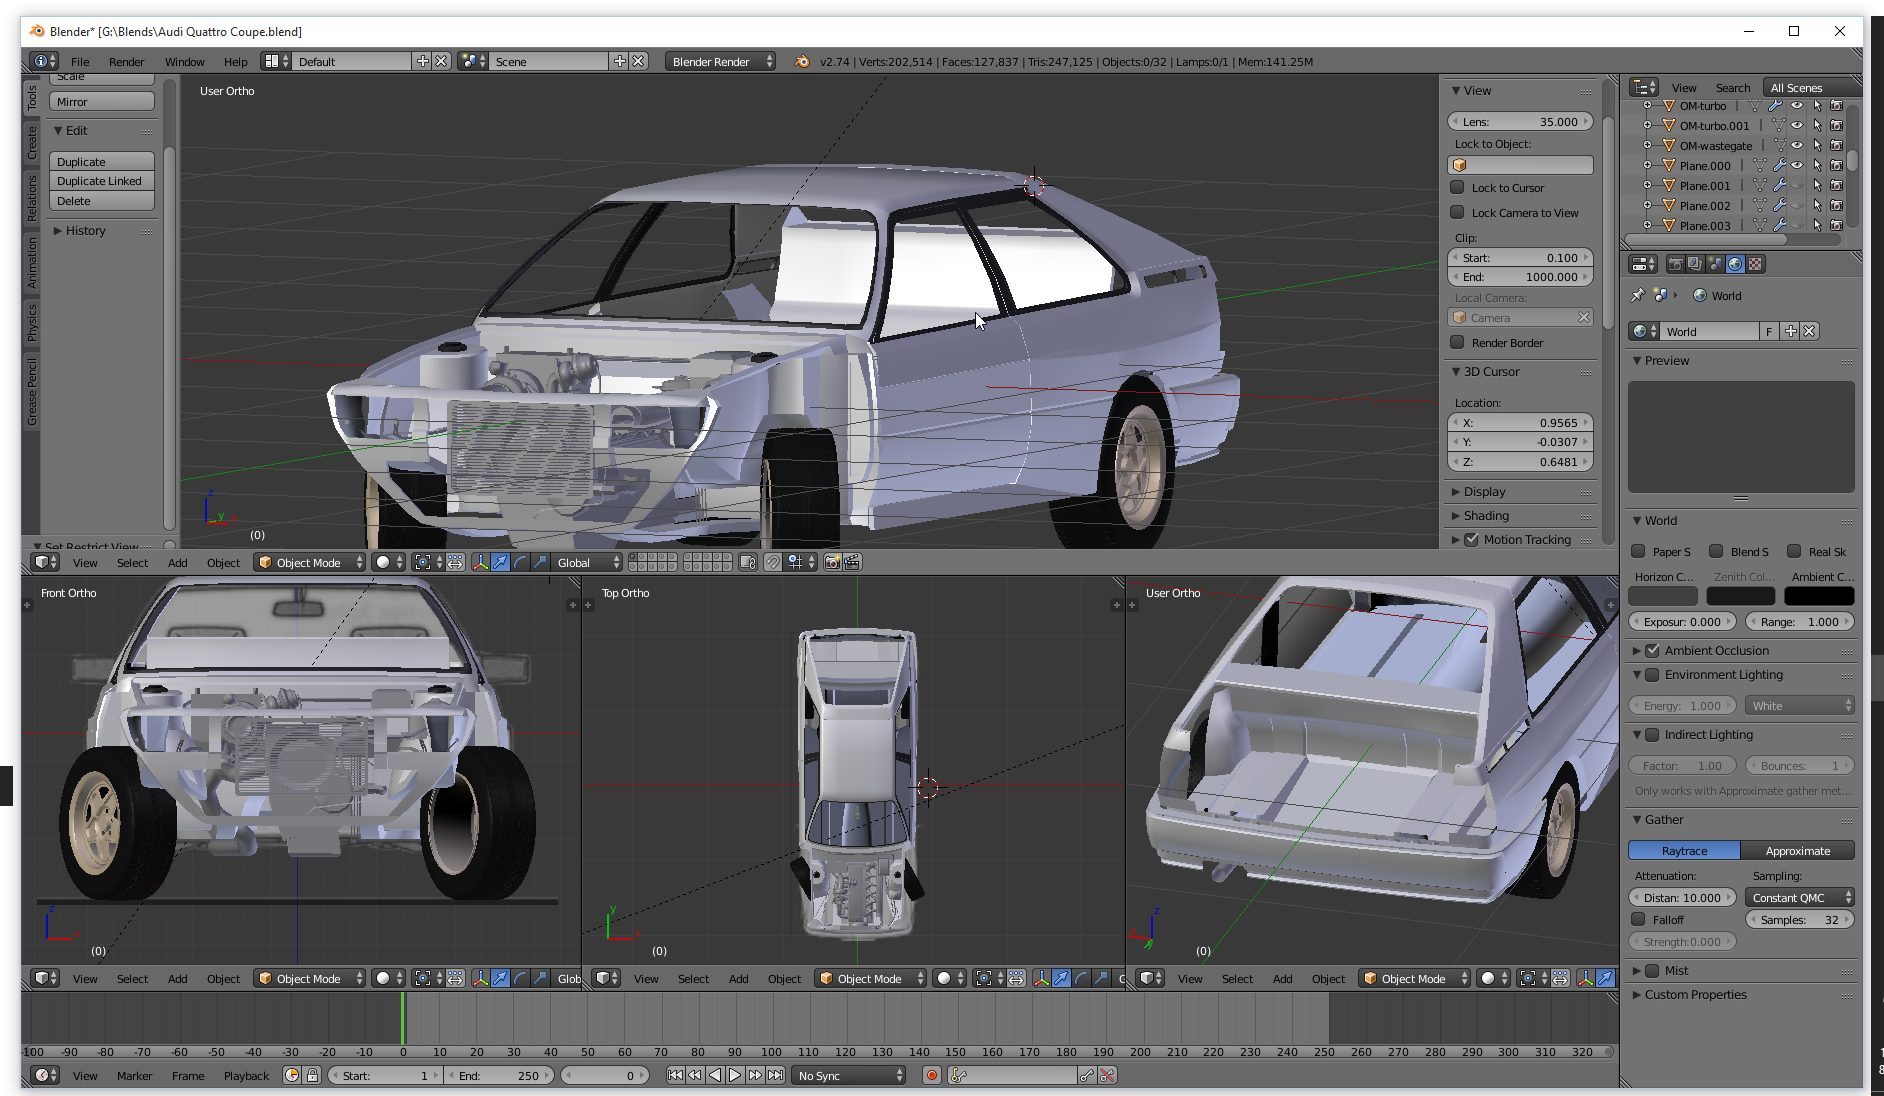Image resolution: width=1884 pixels, height=1096 pixels.
Task: Click translate manipulator arrow in main viewport header
Action: pos(500,562)
